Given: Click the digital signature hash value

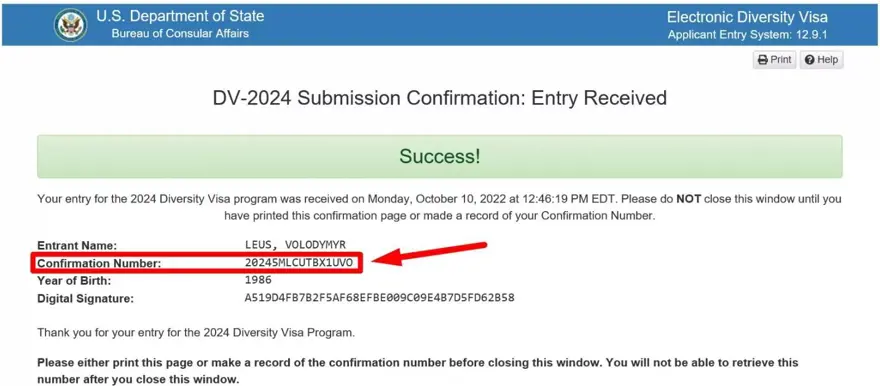Looking at the screenshot, I should (x=379, y=297).
